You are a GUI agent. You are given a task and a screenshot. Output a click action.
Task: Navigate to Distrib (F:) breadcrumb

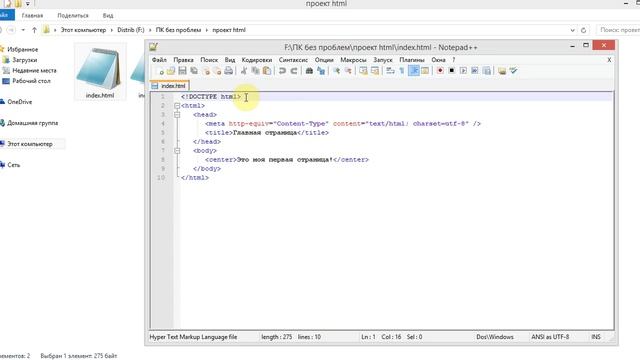point(131,30)
